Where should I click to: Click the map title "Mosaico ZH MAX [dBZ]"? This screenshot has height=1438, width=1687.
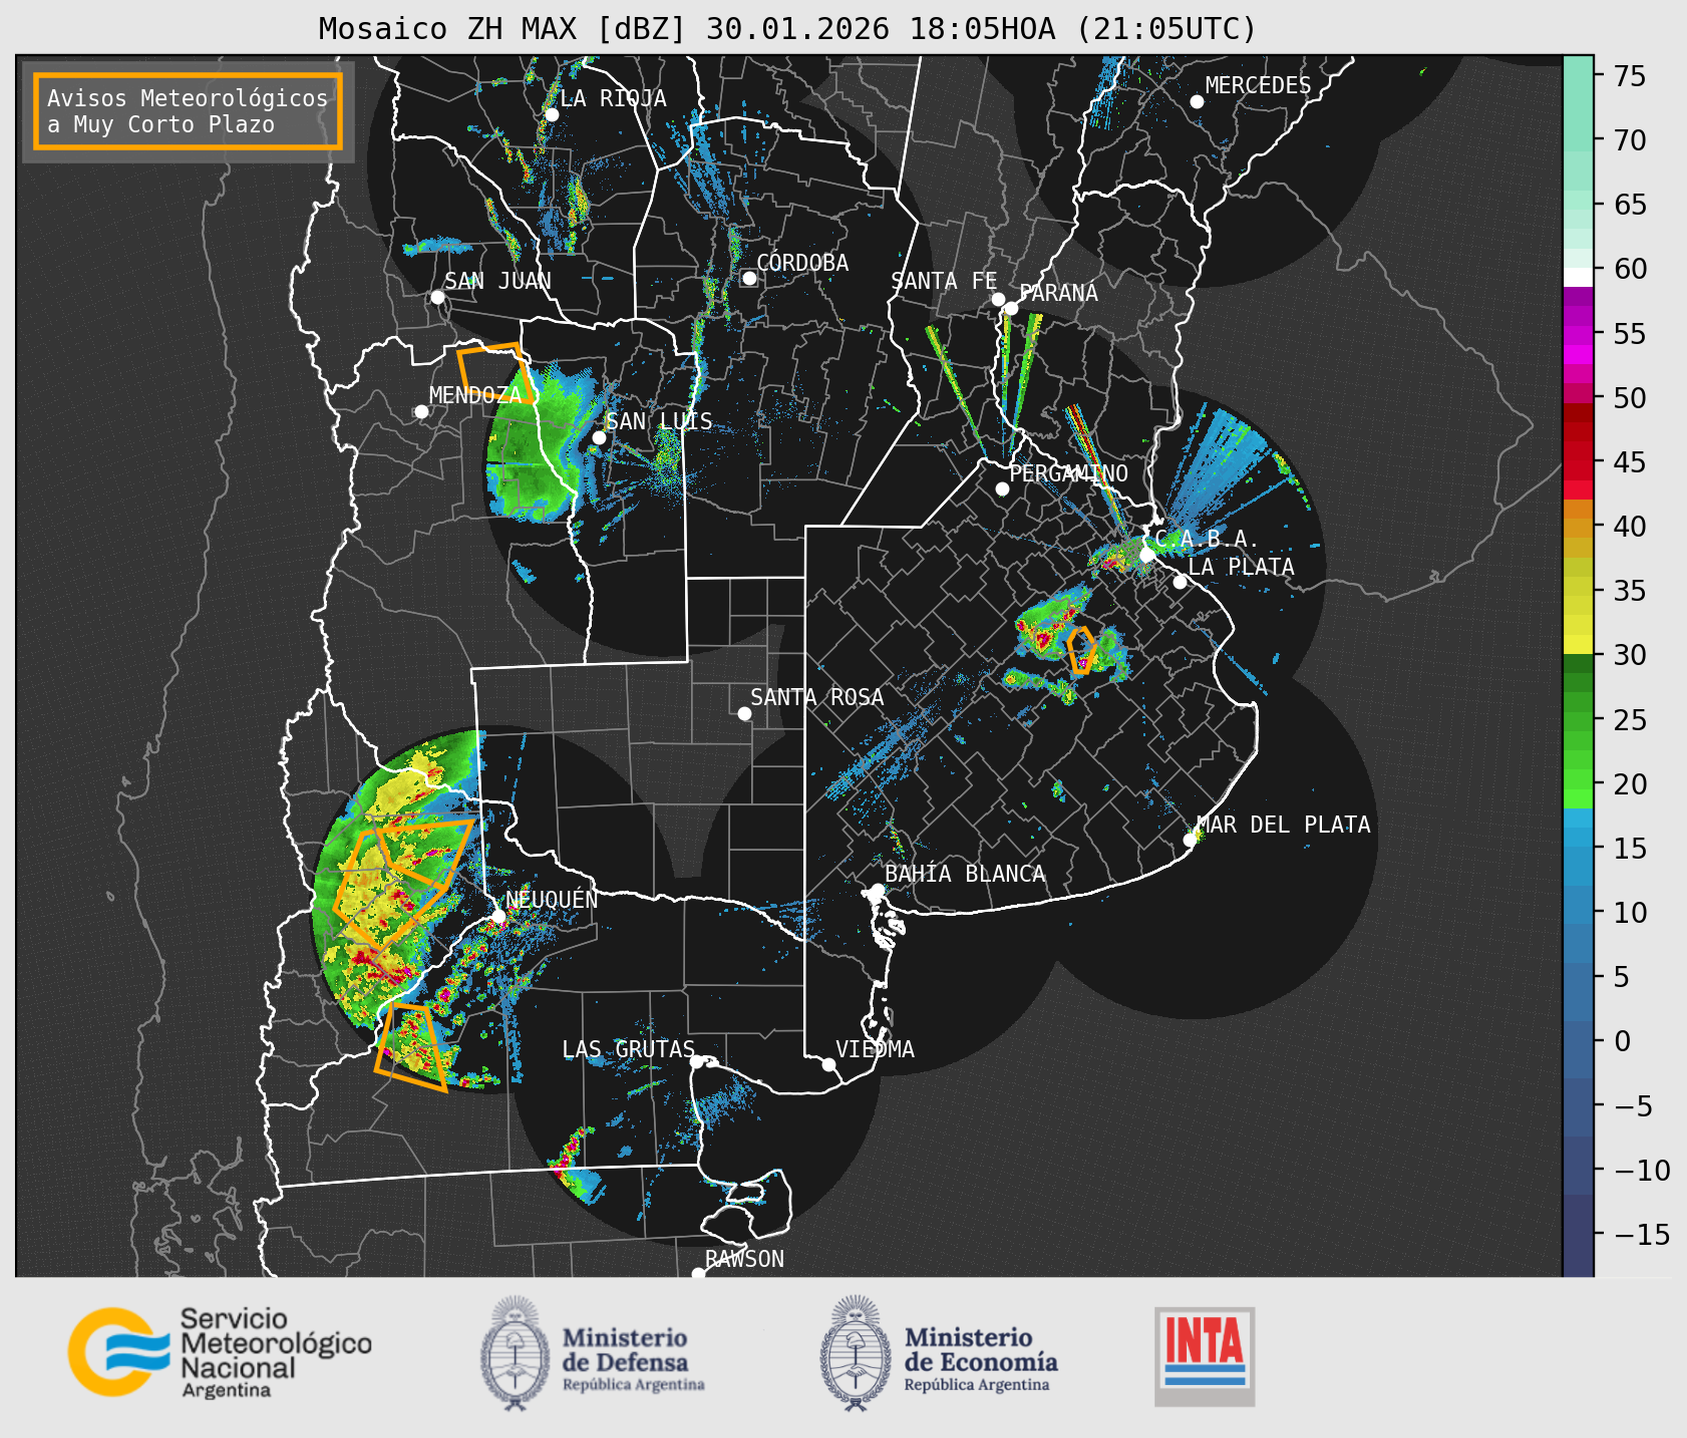(503, 29)
